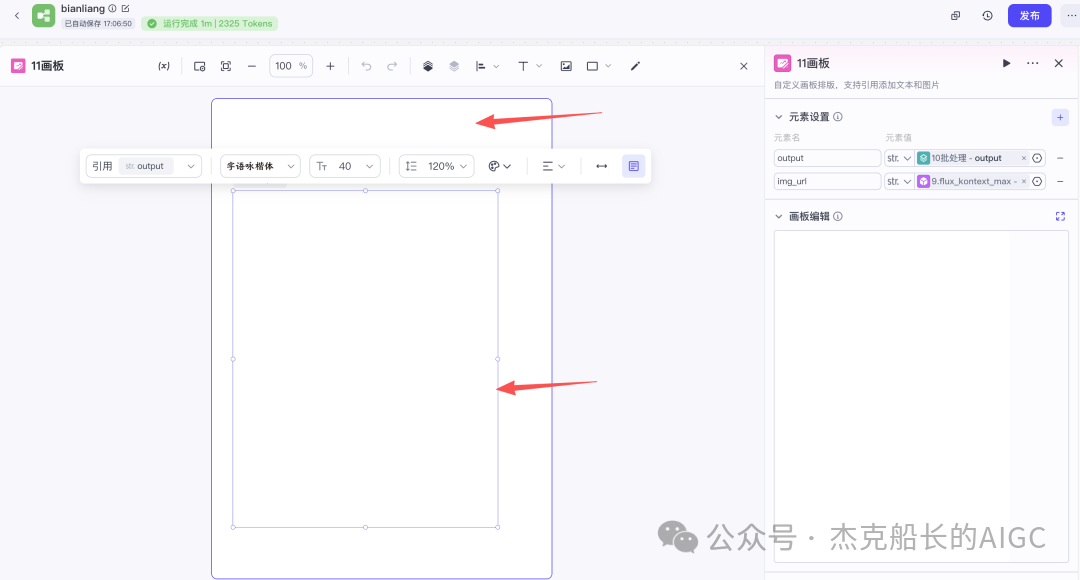Open 11画板 panel more options

click(1032, 63)
